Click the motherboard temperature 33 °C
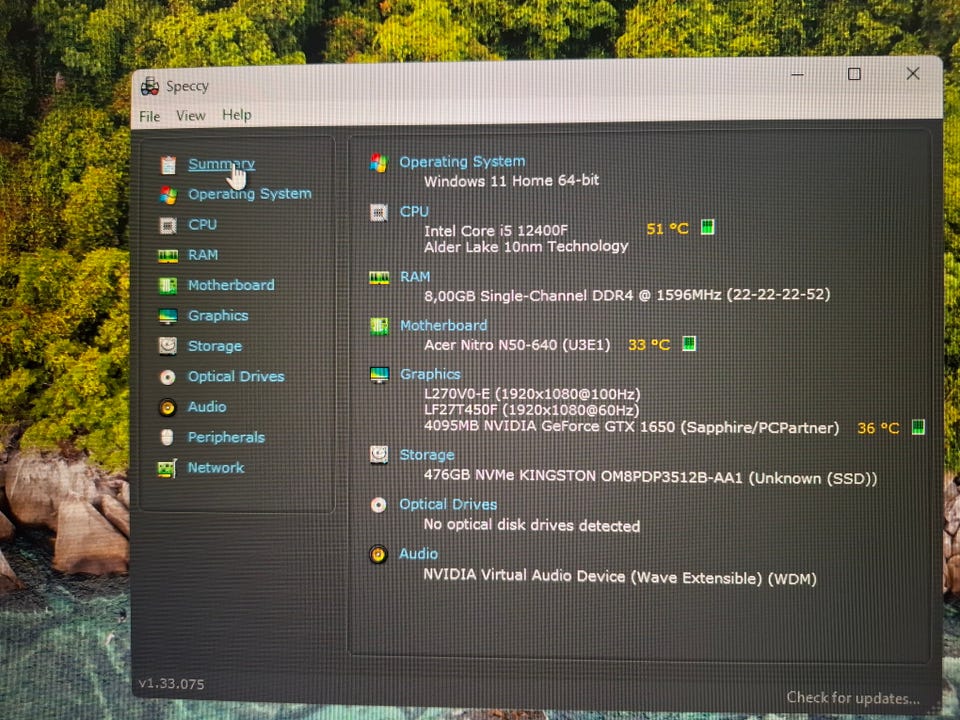This screenshot has height=720, width=960. click(x=649, y=345)
